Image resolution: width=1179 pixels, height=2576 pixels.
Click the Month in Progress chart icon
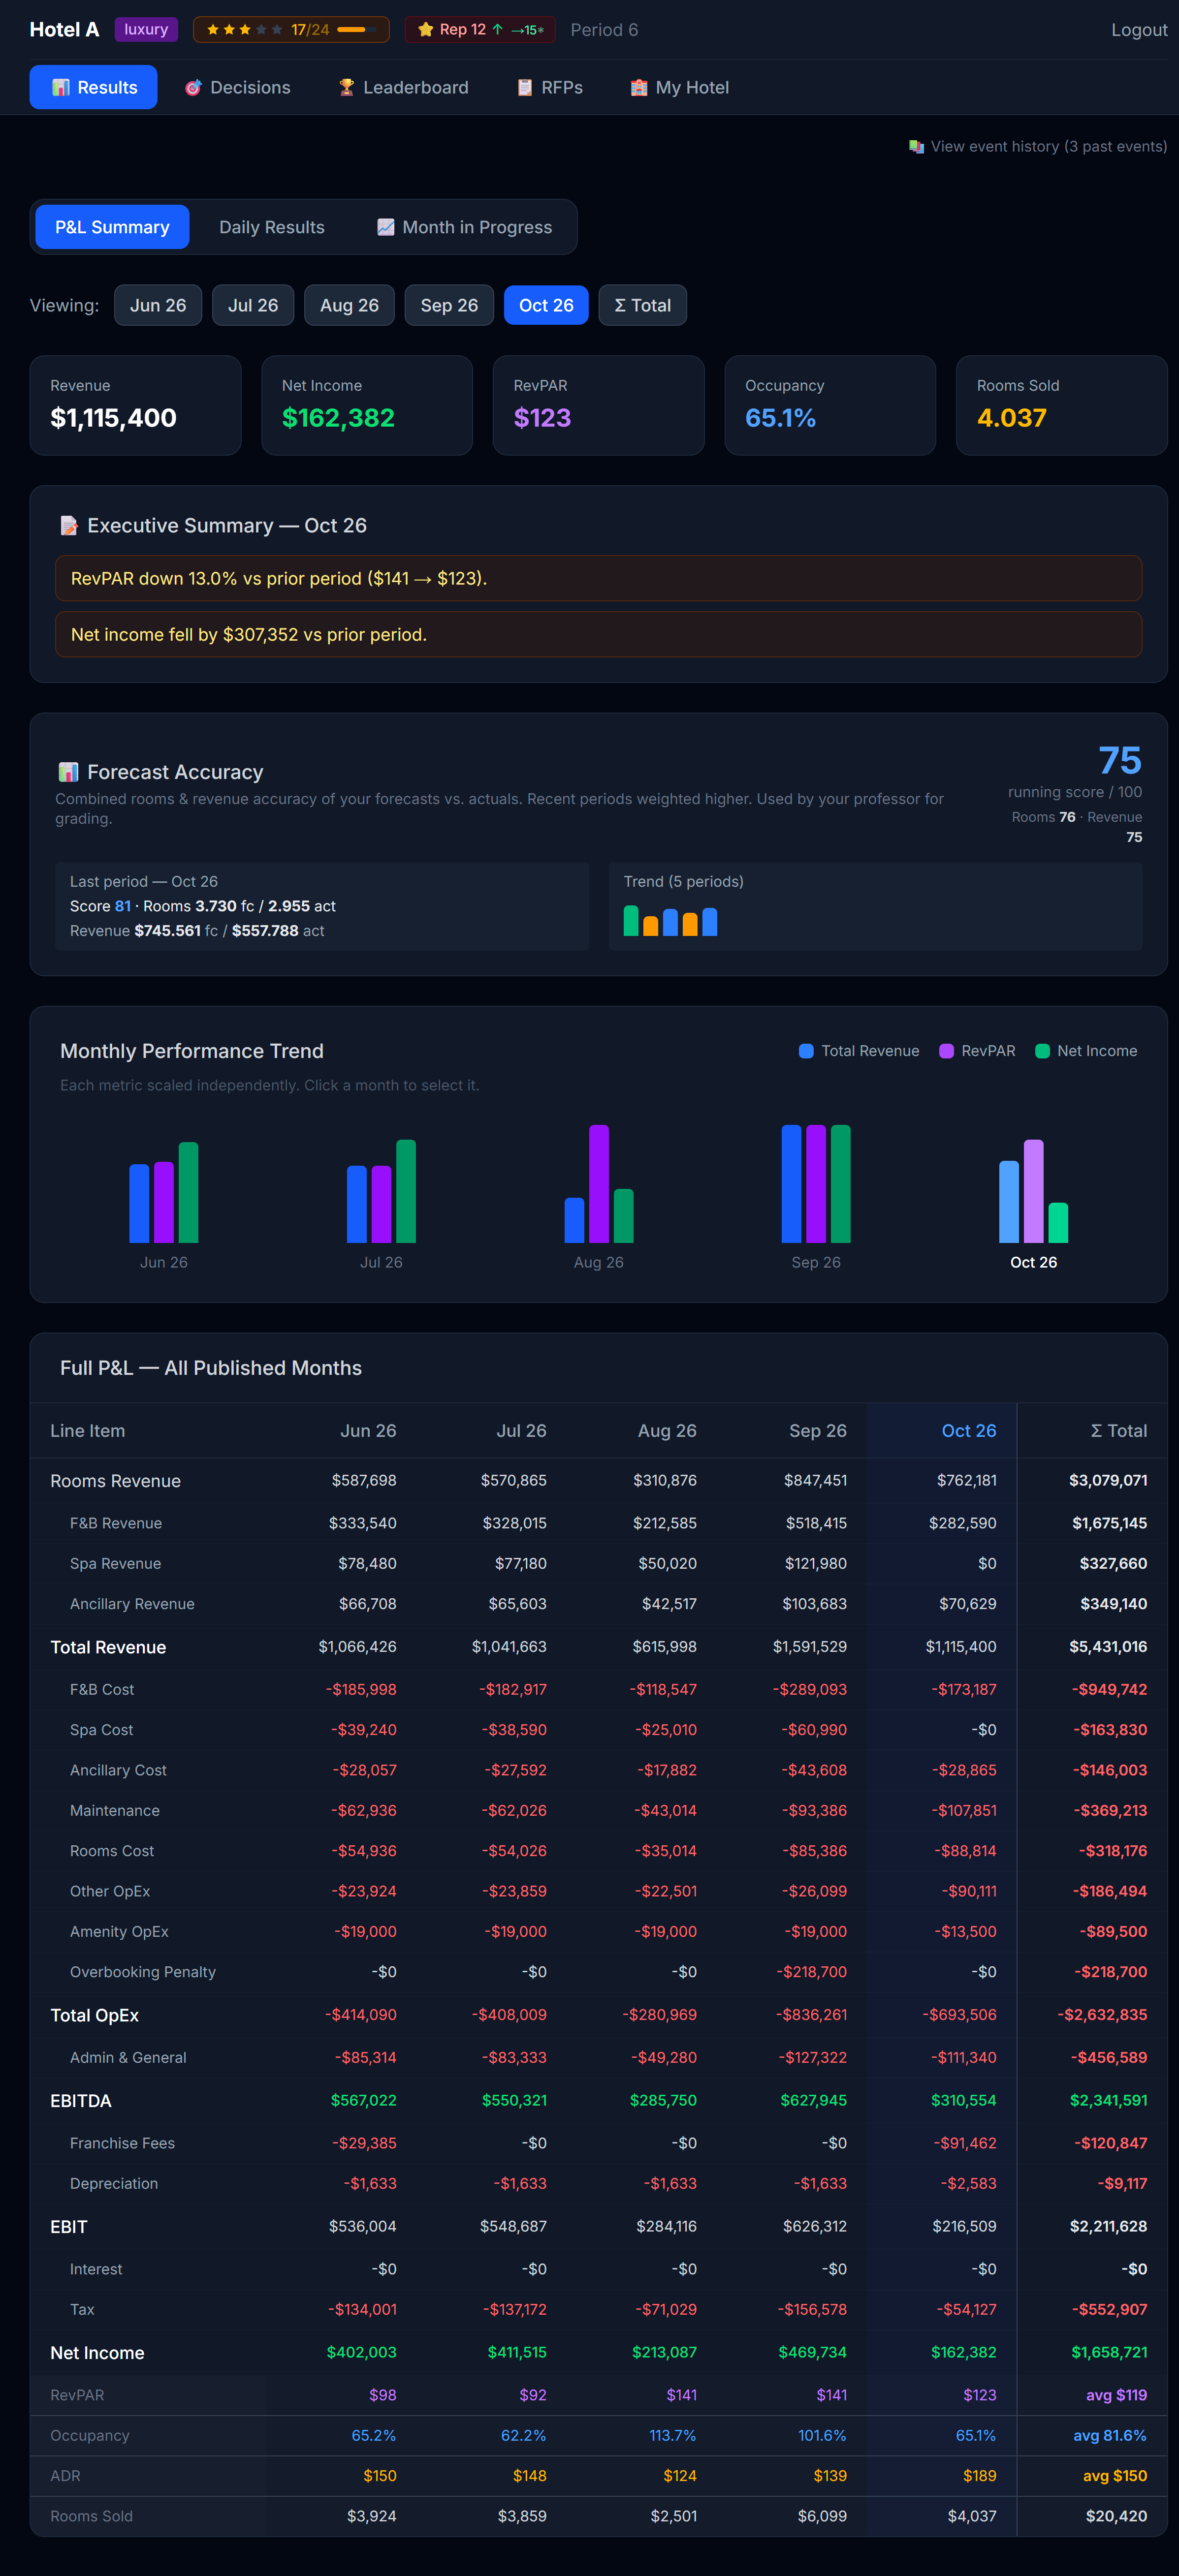pos(385,227)
